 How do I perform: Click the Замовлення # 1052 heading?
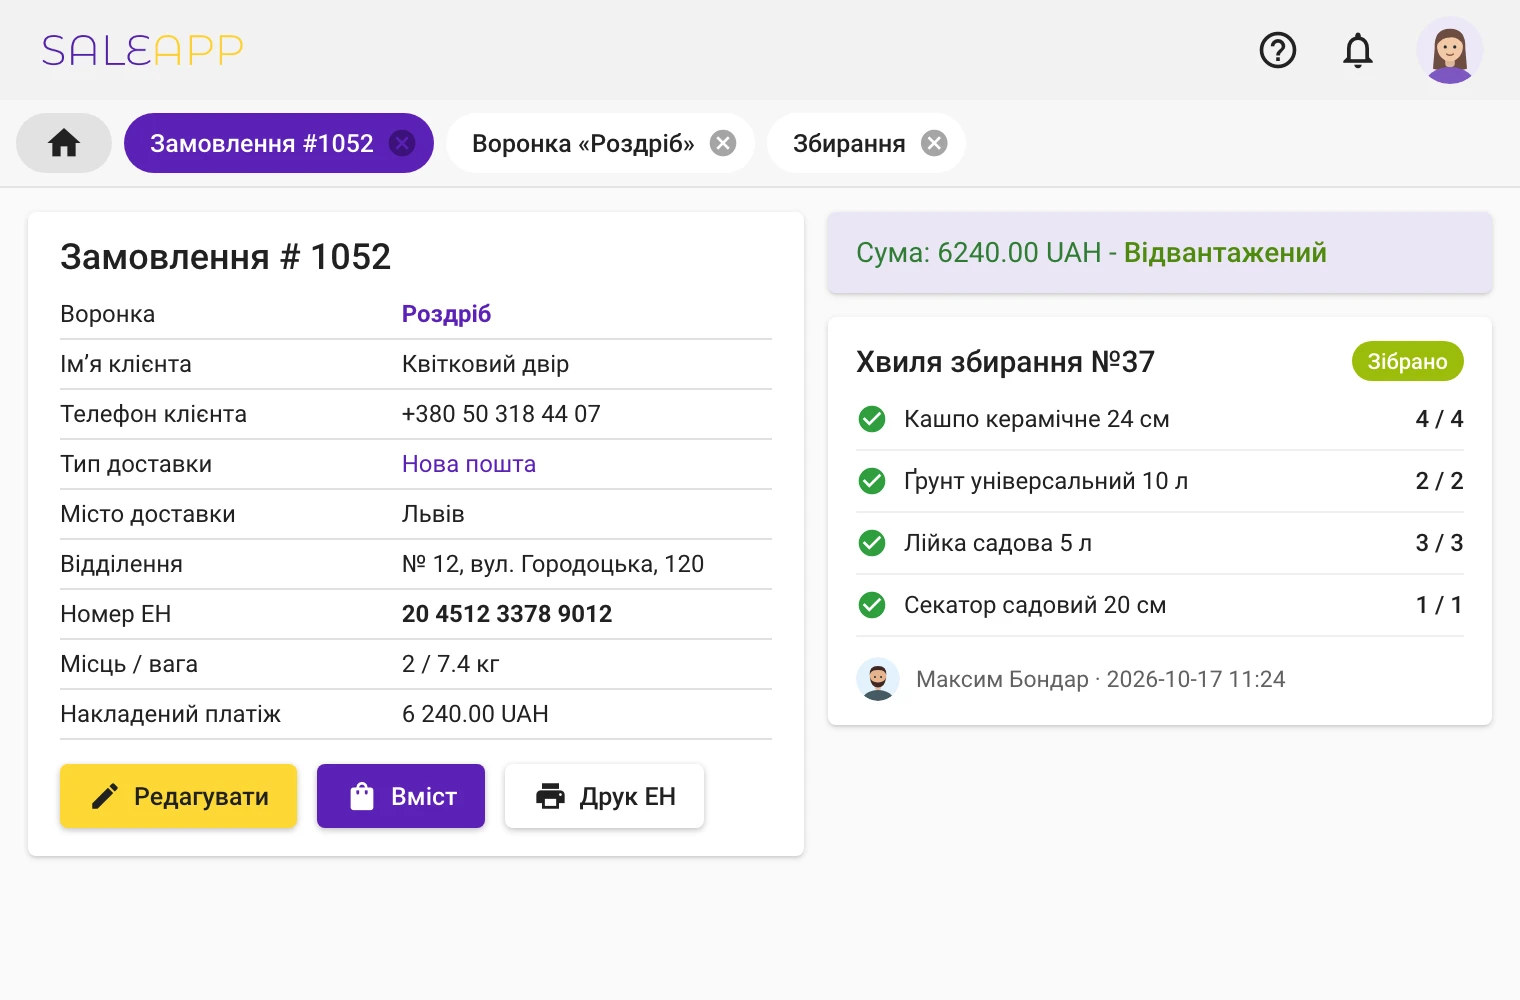click(225, 257)
